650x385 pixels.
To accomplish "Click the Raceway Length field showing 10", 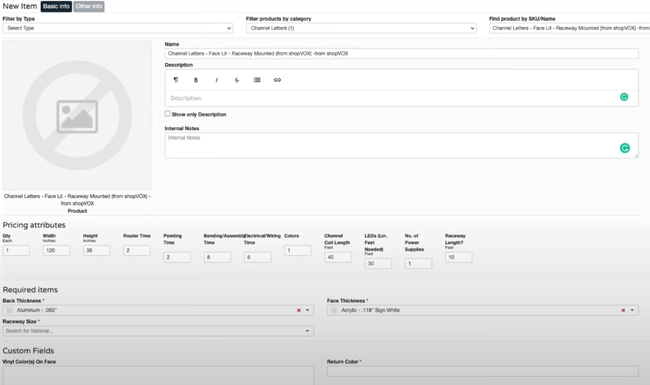I will pos(458,257).
